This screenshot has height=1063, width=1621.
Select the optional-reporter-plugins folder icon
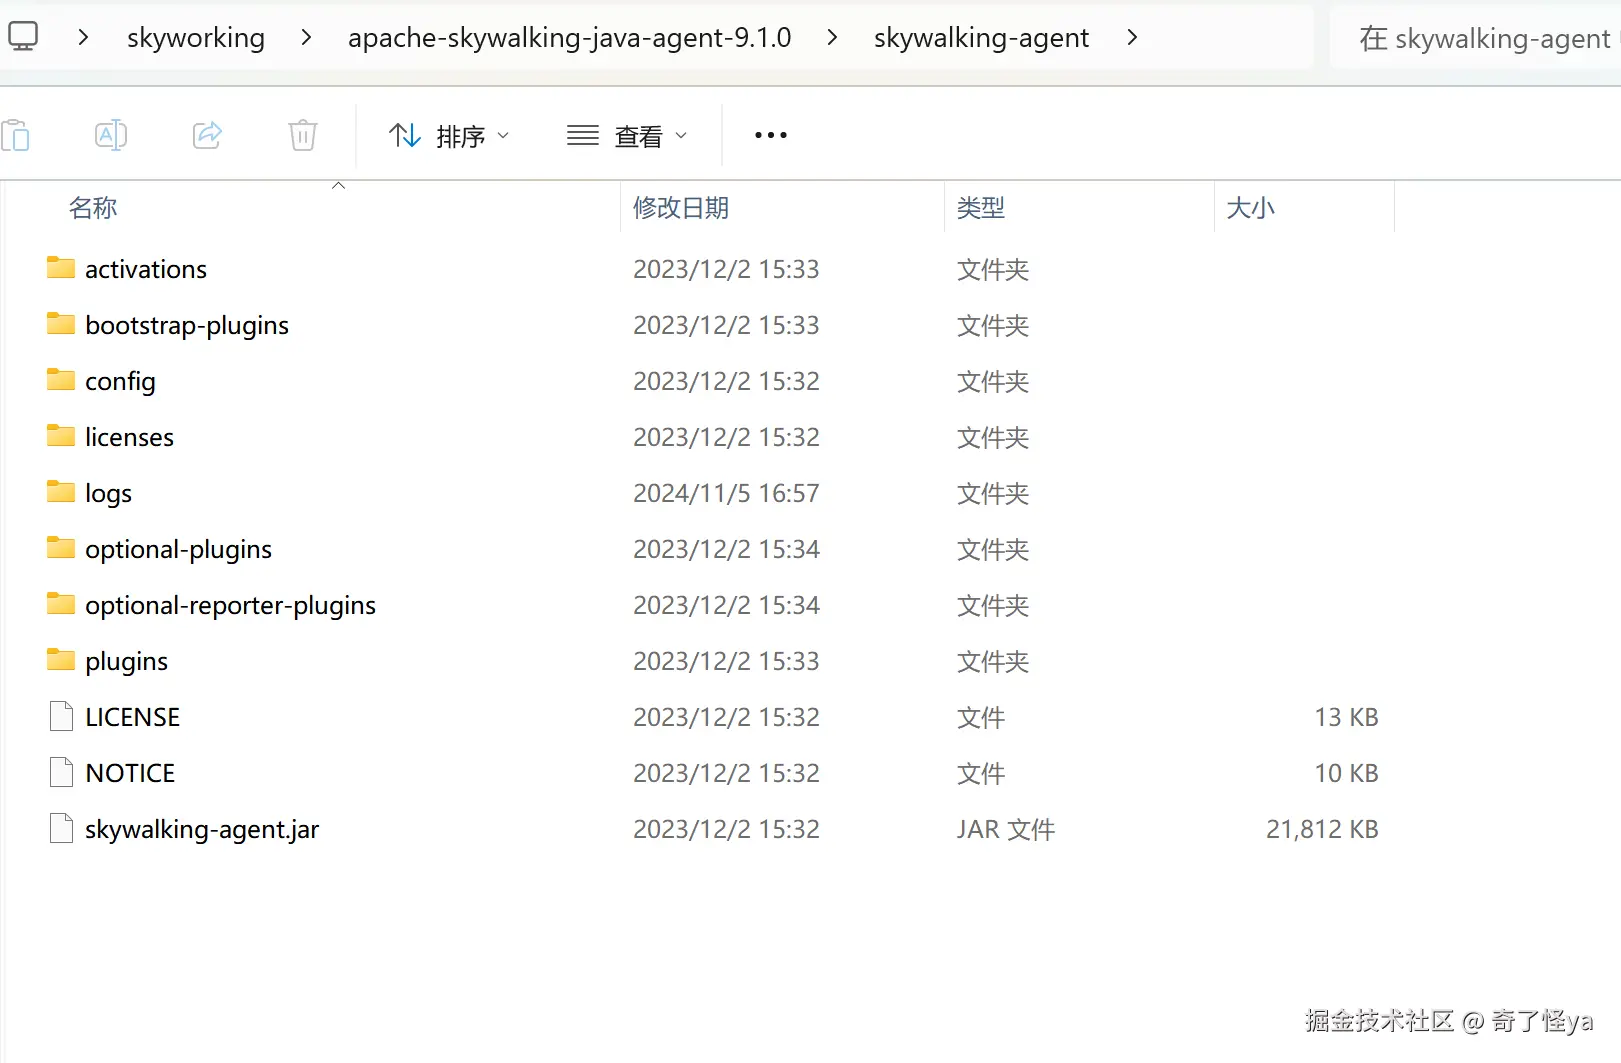pyautogui.click(x=61, y=604)
